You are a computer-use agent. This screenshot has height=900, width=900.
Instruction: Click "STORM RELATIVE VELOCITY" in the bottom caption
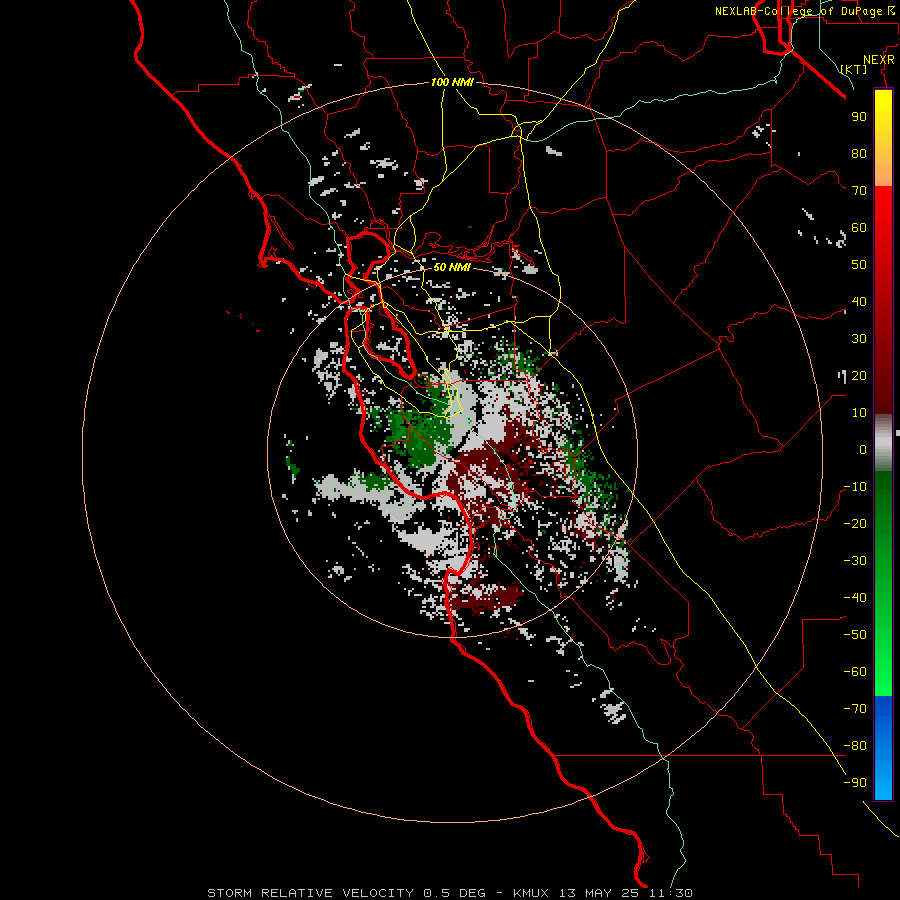[x=310, y=893]
